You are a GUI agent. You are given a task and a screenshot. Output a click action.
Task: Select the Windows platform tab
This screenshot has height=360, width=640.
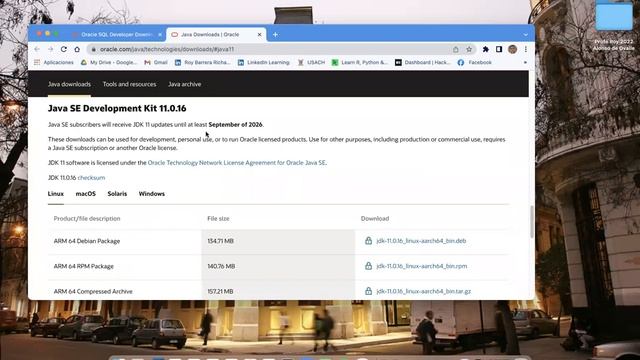click(152, 194)
